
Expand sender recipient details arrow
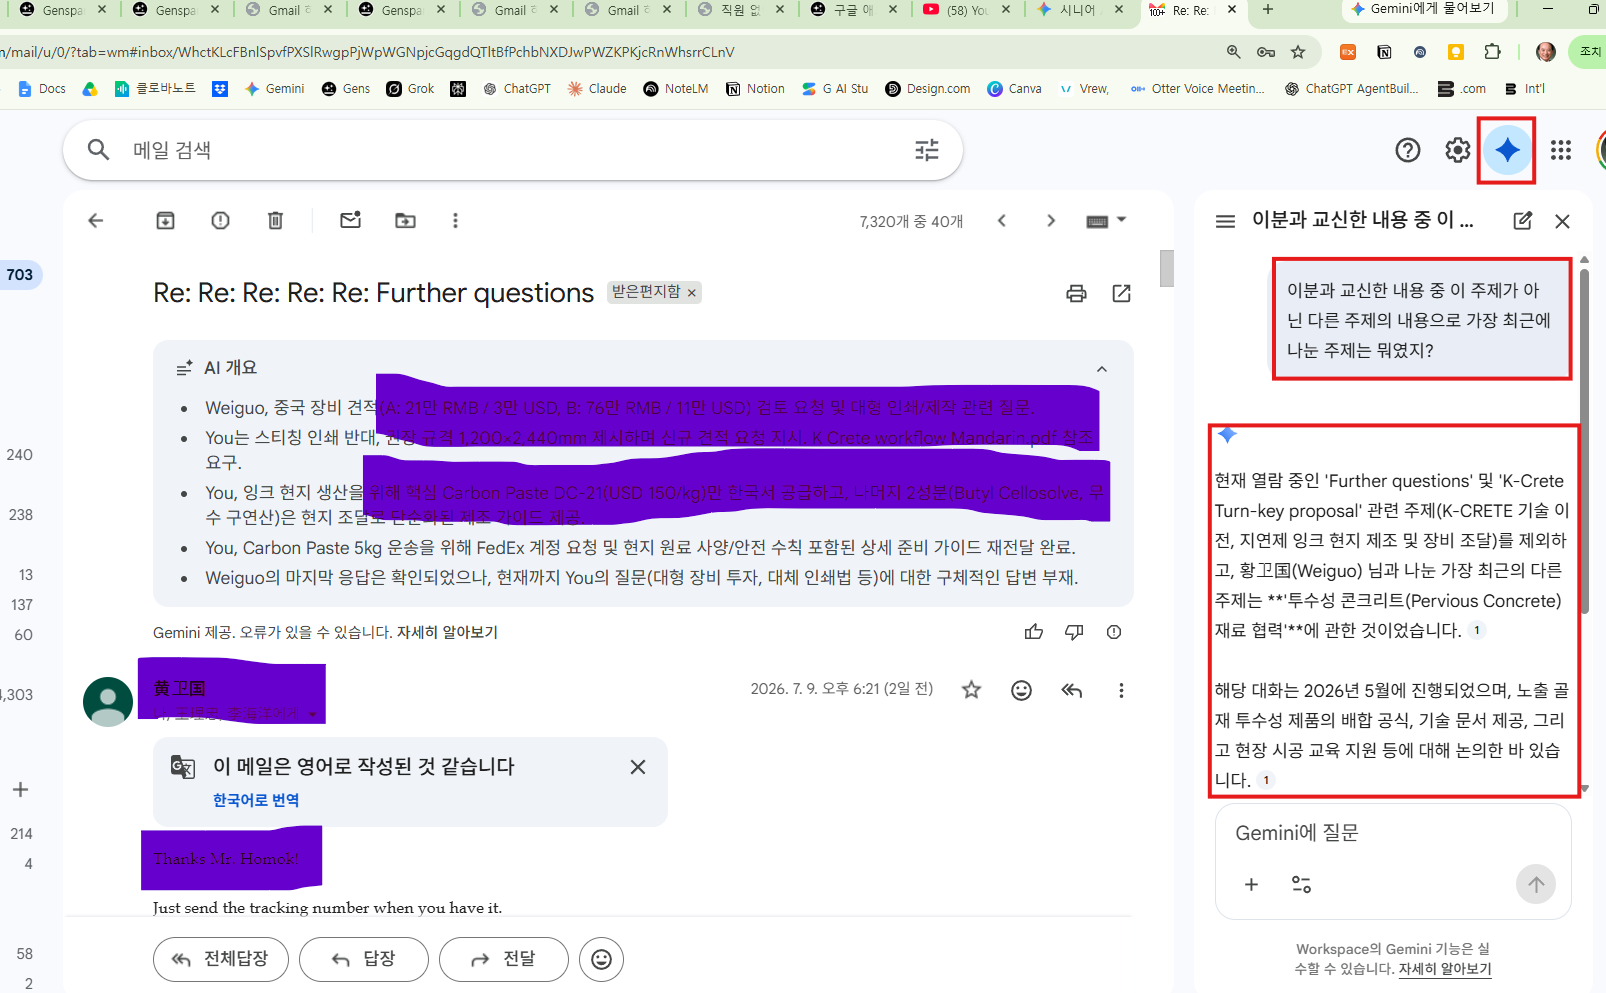pos(313,714)
